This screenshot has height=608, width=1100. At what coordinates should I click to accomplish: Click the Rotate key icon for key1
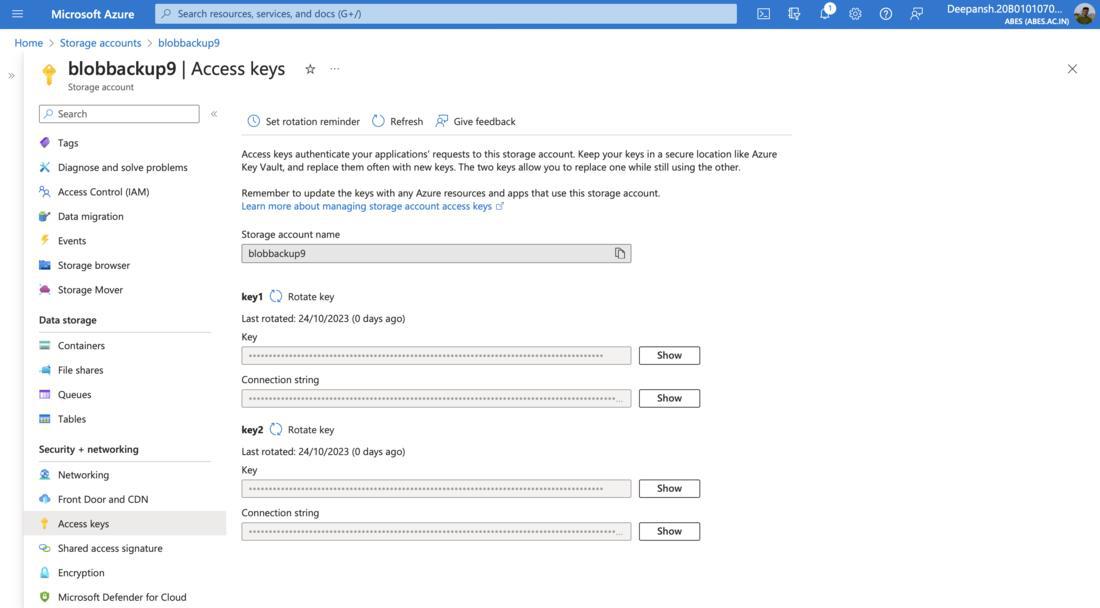click(x=276, y=297)
